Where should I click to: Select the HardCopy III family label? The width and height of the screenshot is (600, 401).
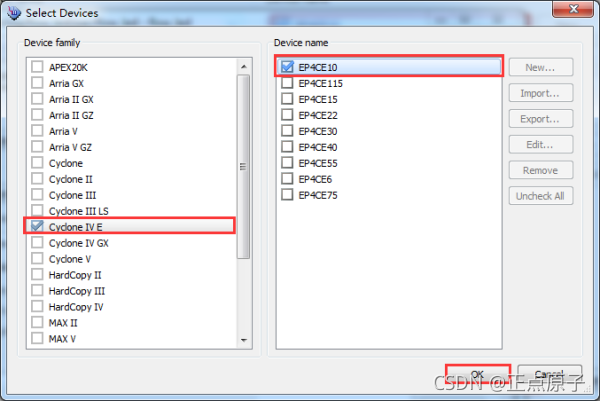(x=77, y=291)
